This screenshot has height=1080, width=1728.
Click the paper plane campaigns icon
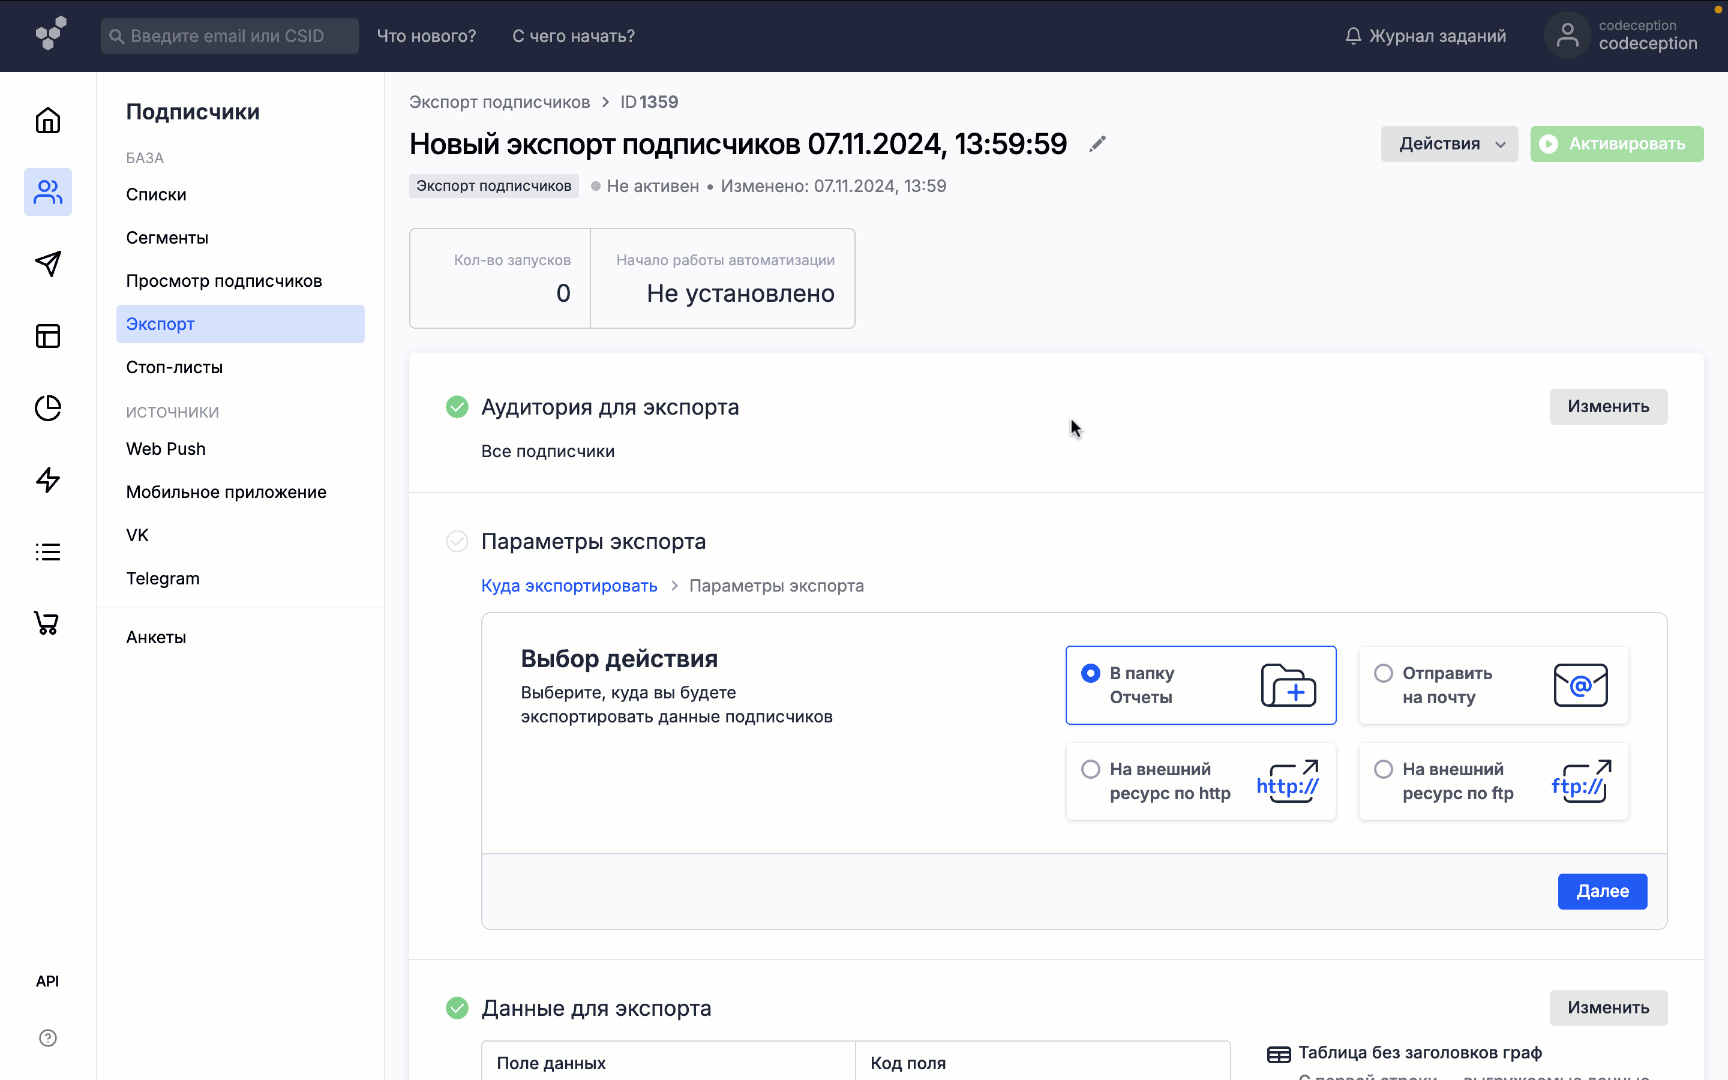(x=48, y=264)
